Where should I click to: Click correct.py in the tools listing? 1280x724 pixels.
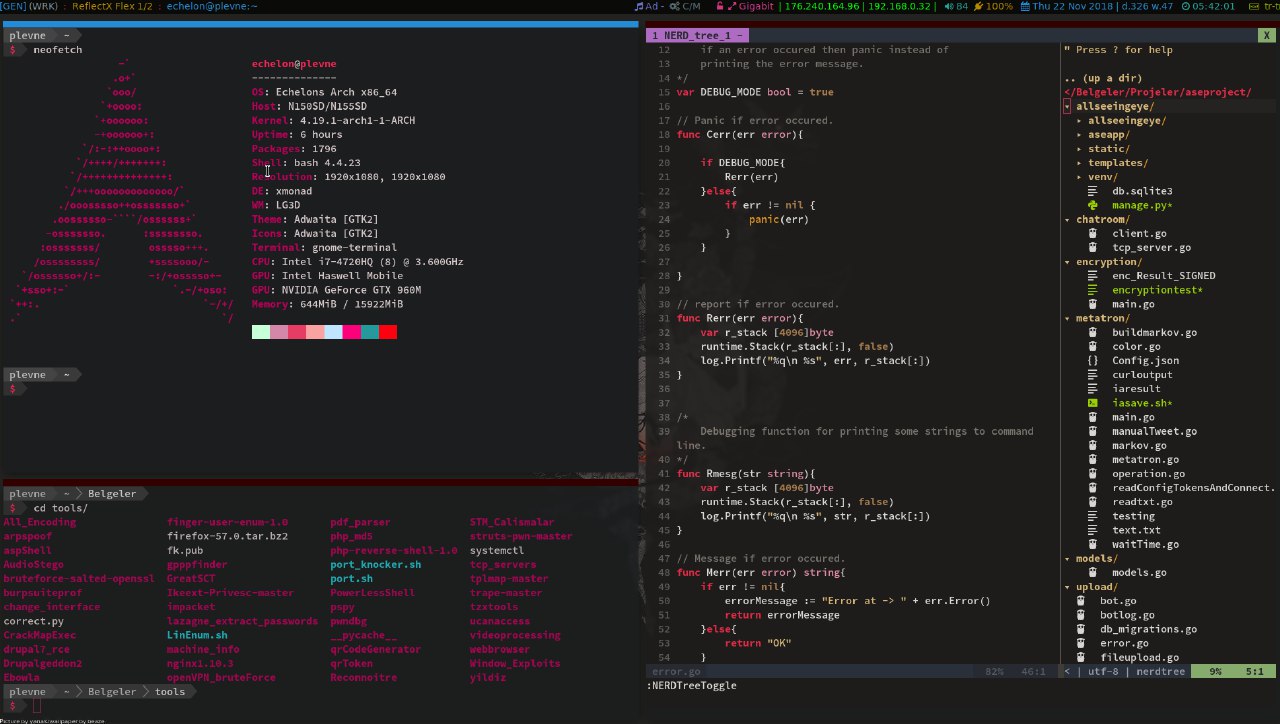click(34, 621)
